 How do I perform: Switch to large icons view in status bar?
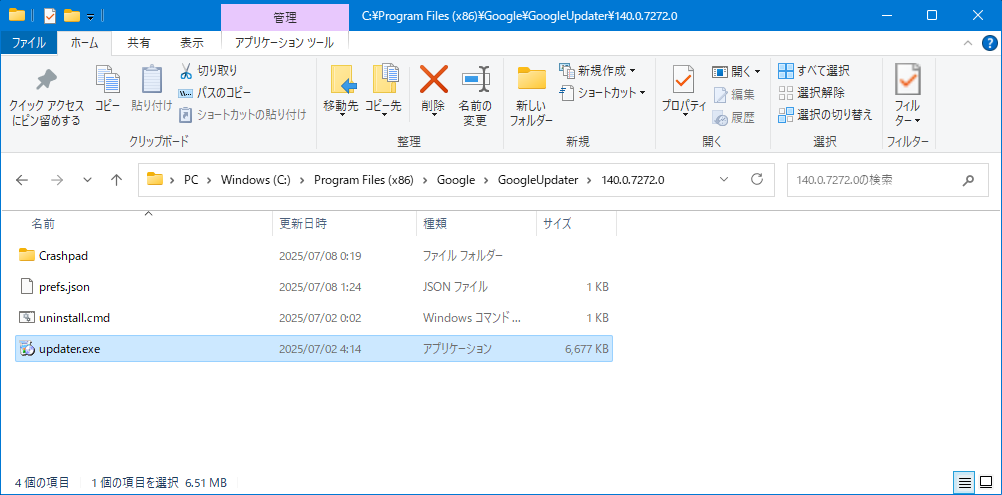pos(987,482)
